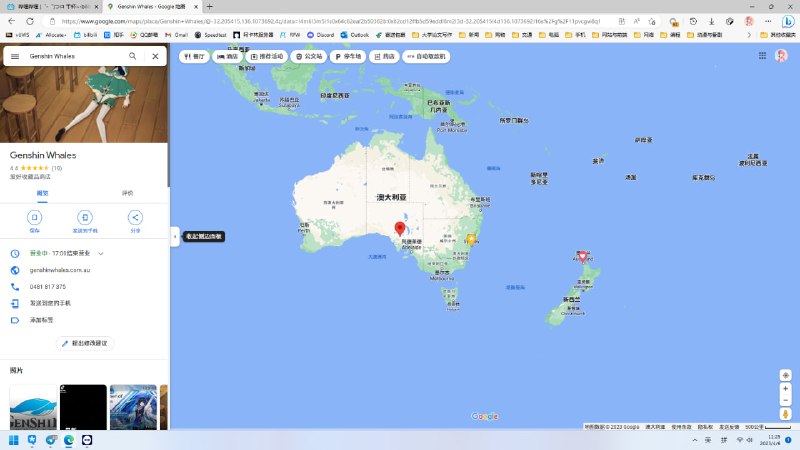Zoom in the map with plus
The image size is (800, 450).
click(x=785, y=389)
